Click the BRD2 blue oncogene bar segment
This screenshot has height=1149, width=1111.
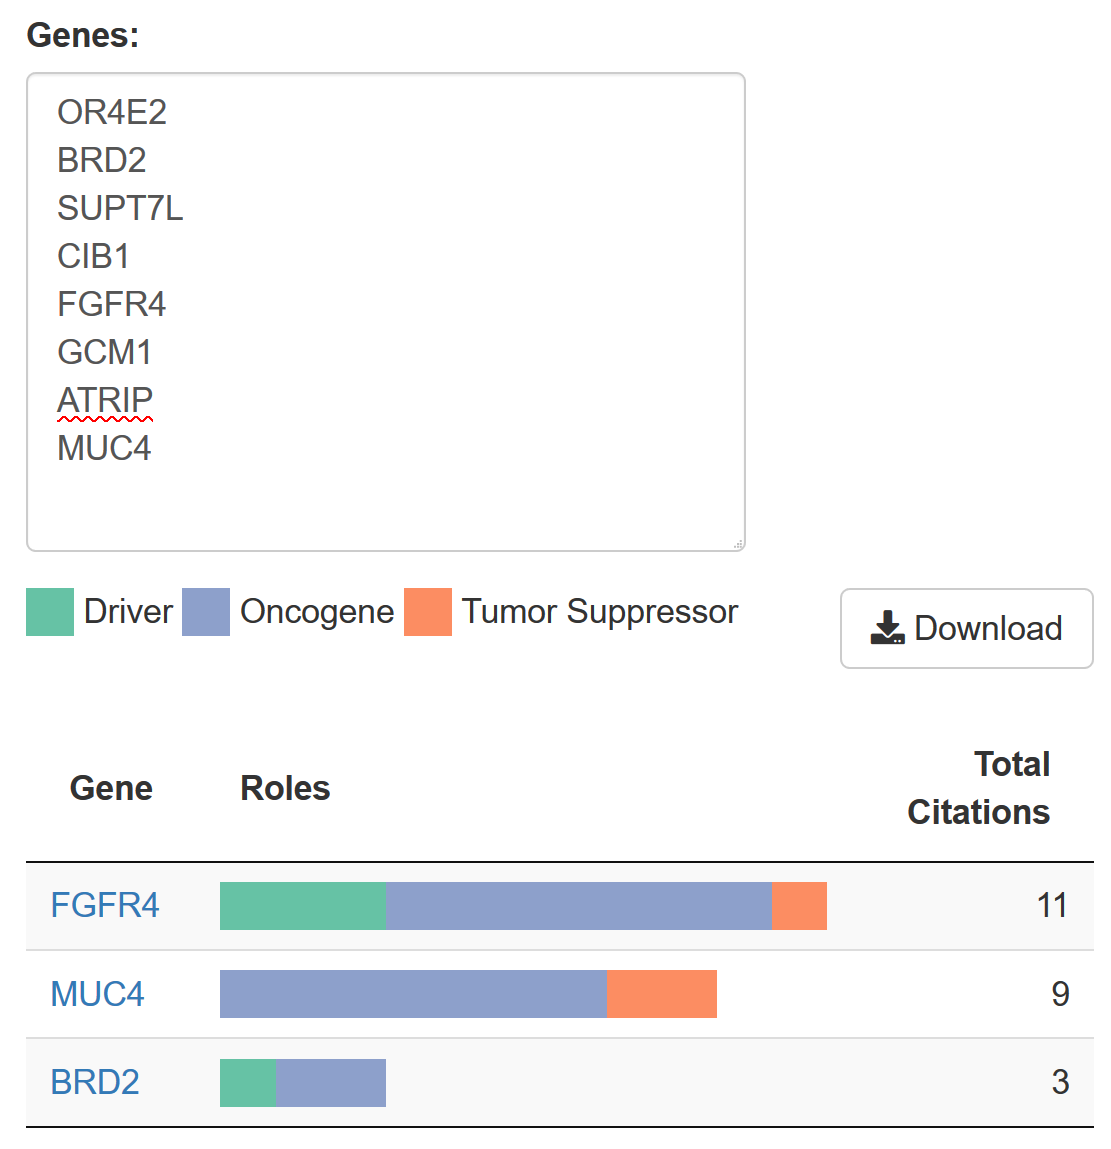(330, 1082)
